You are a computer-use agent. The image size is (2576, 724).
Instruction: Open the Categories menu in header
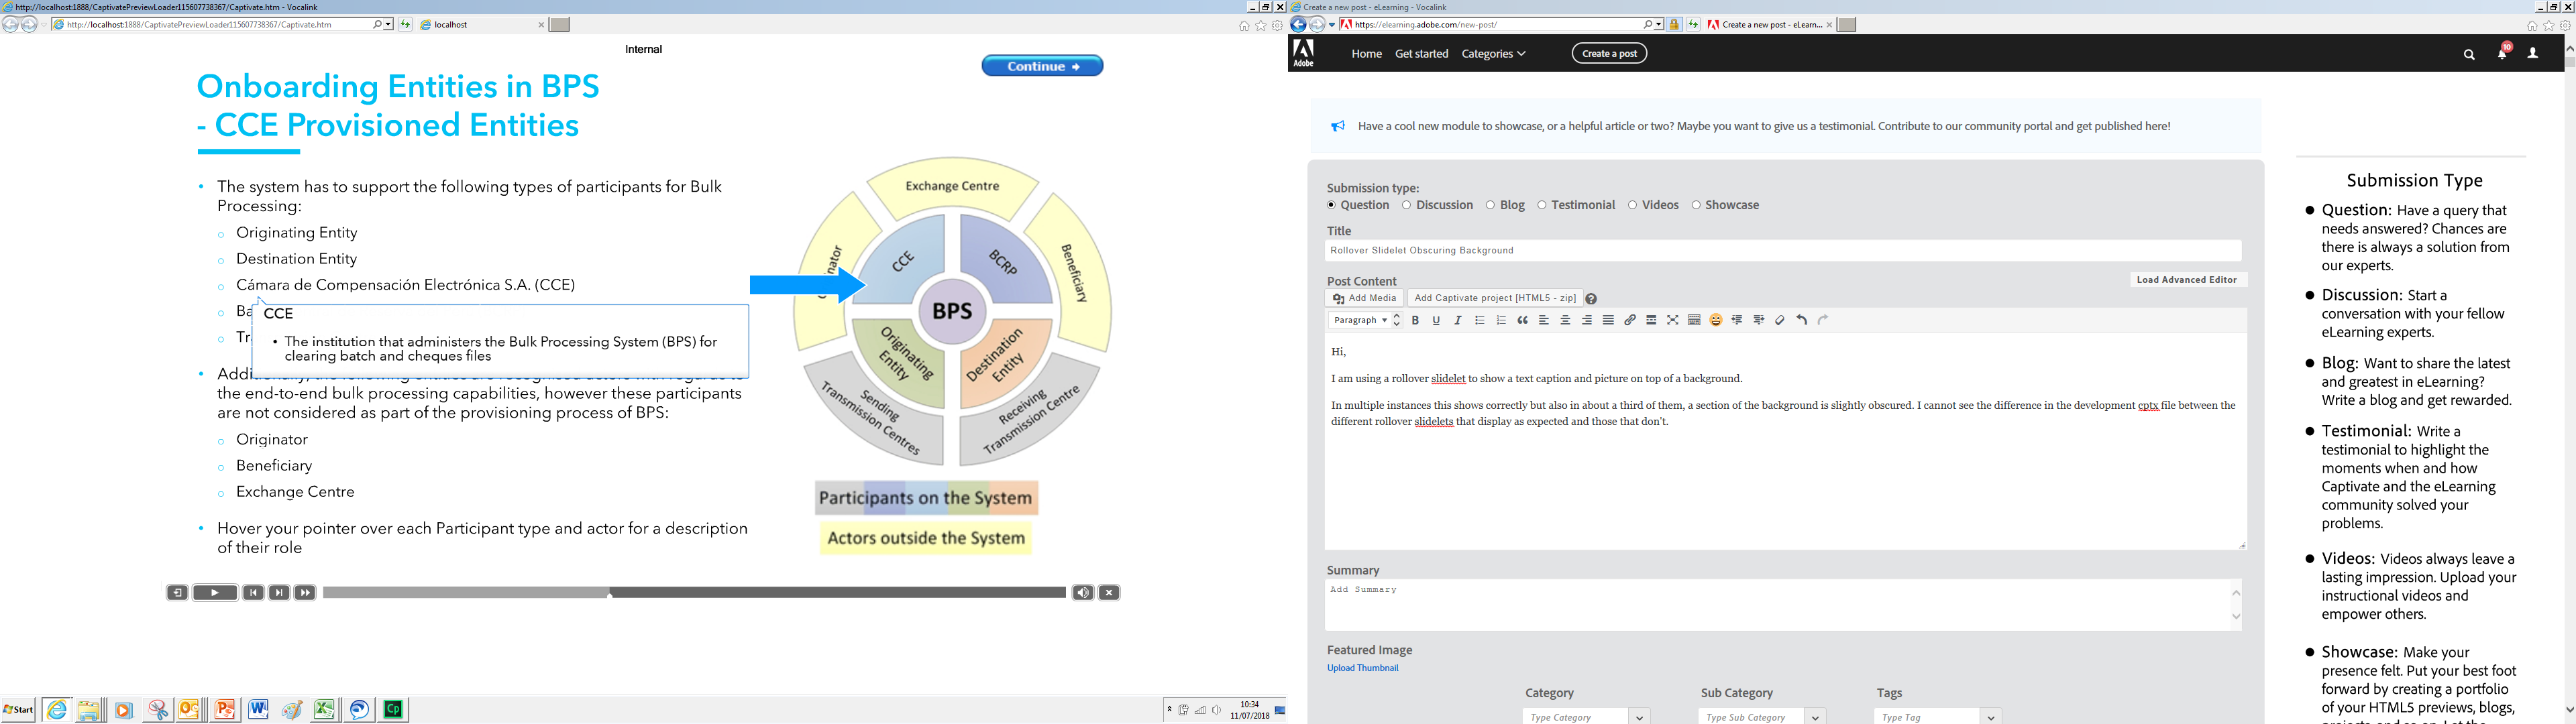[1493, 54]
